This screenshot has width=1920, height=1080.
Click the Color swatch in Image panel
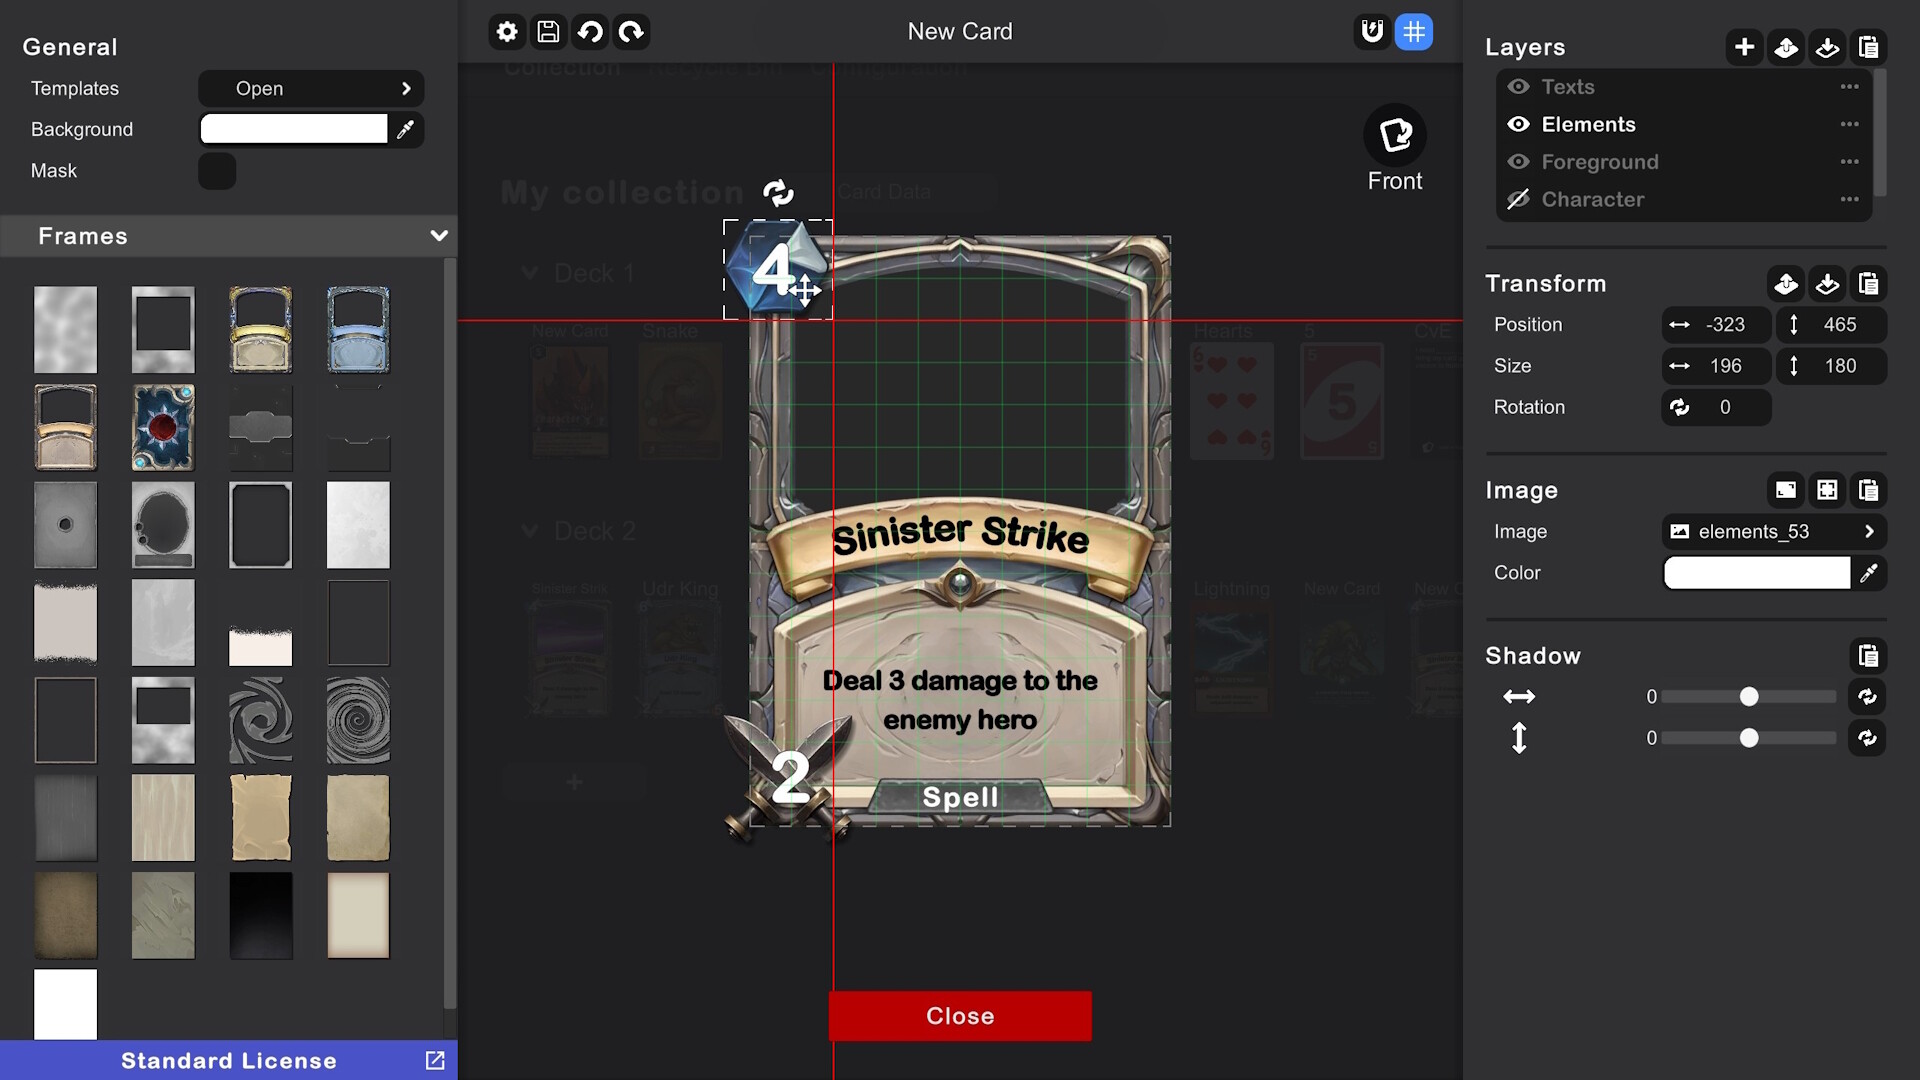[x=1758, y=572]
